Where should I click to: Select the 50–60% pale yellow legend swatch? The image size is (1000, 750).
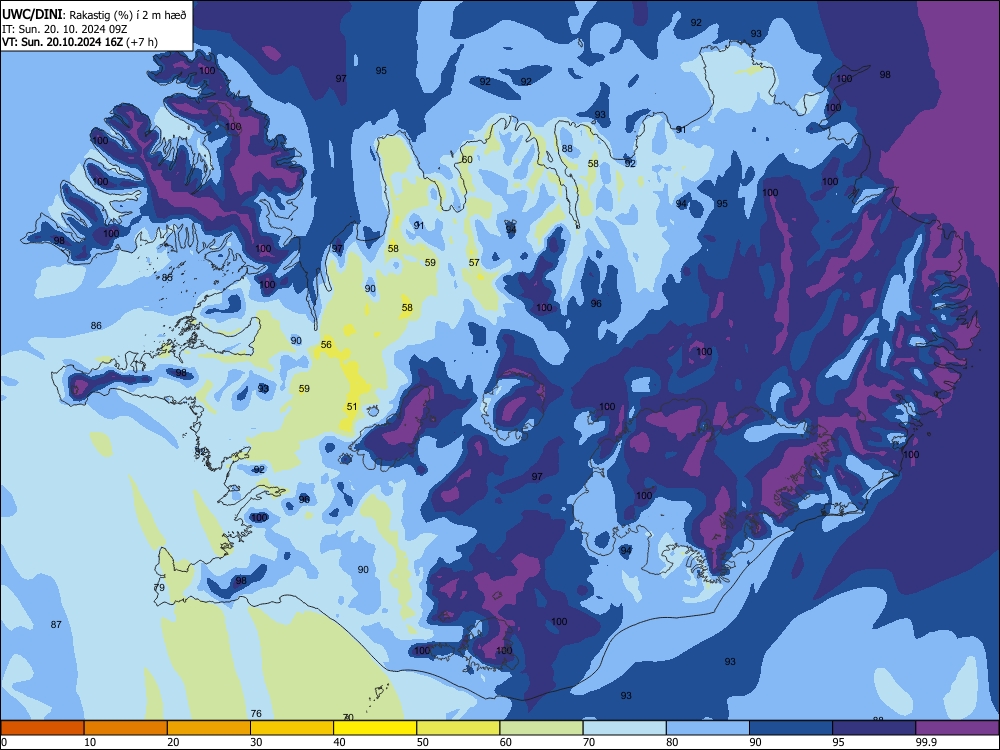click(x=458, y=728)
